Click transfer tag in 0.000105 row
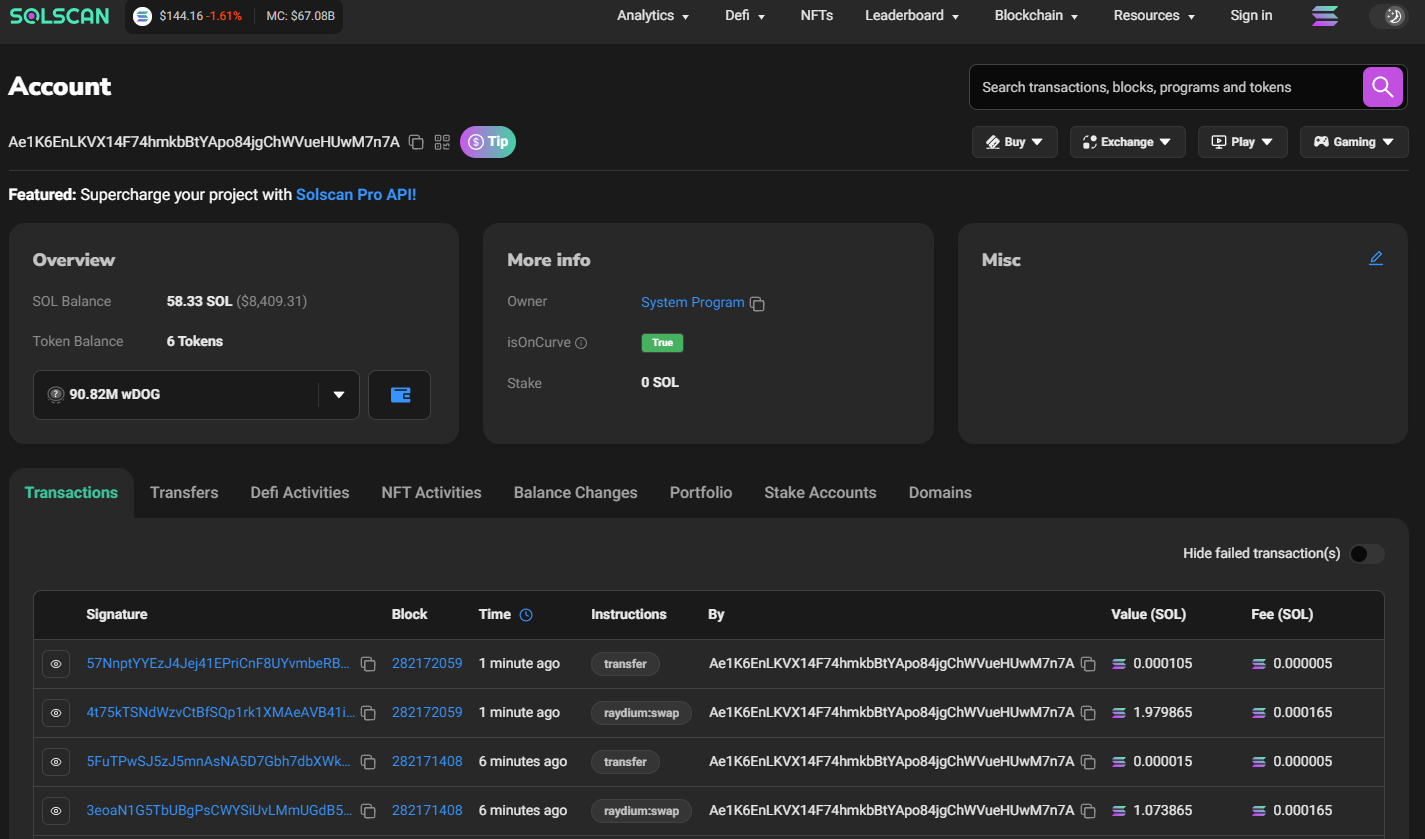The image size is (1425, 839). click(625, 664)
